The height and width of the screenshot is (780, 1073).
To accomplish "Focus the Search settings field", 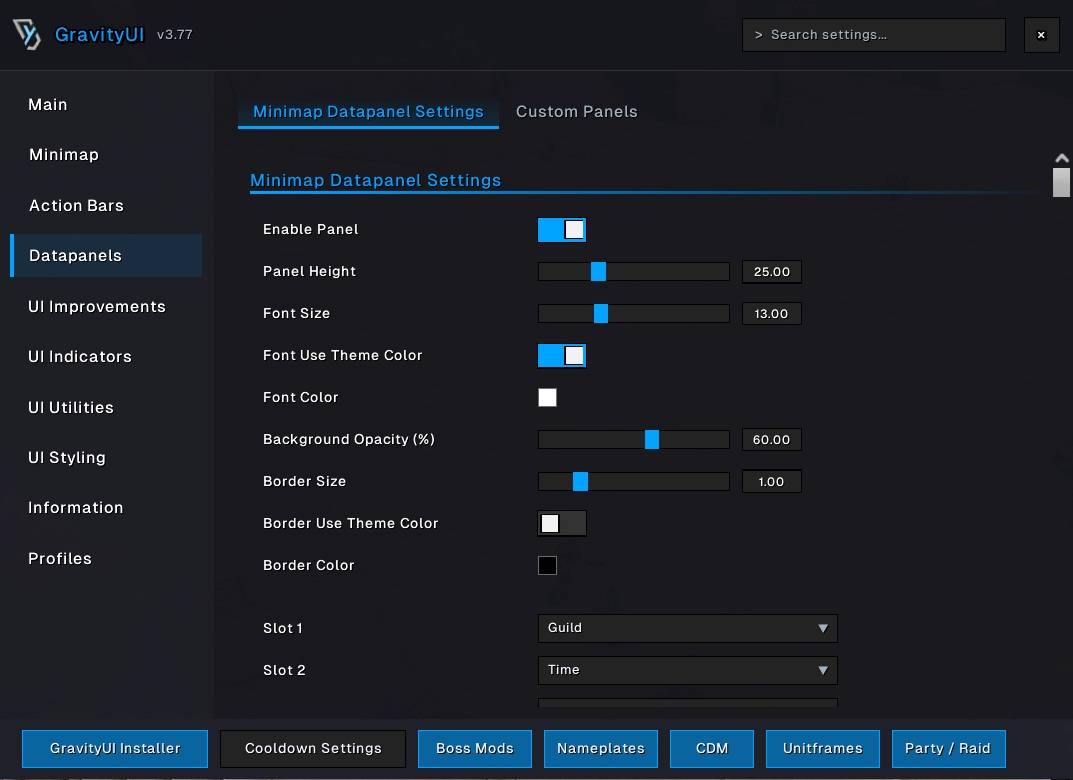I will tap(873, 35).
